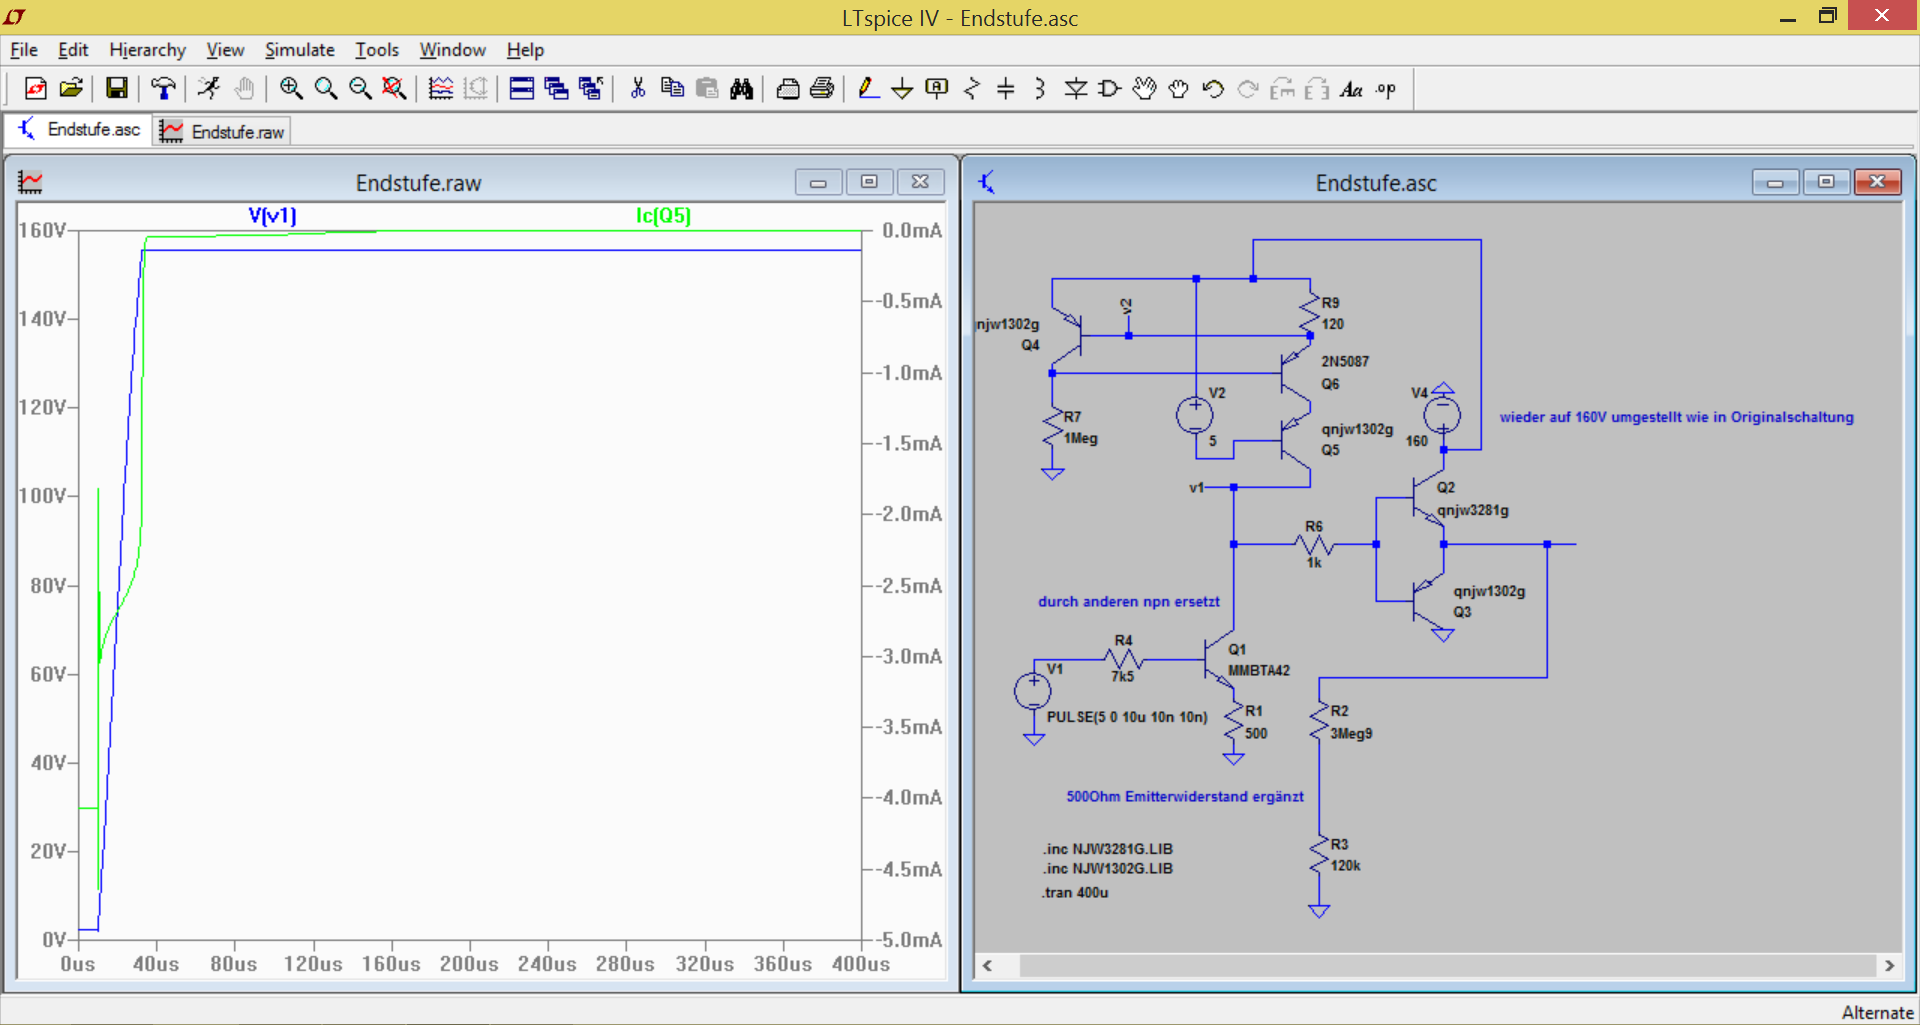Click the PULSE(5 0 10u 10n 10n) source value
The width and height of the screenshot is (1920, 1025).
click(1127, 717)
